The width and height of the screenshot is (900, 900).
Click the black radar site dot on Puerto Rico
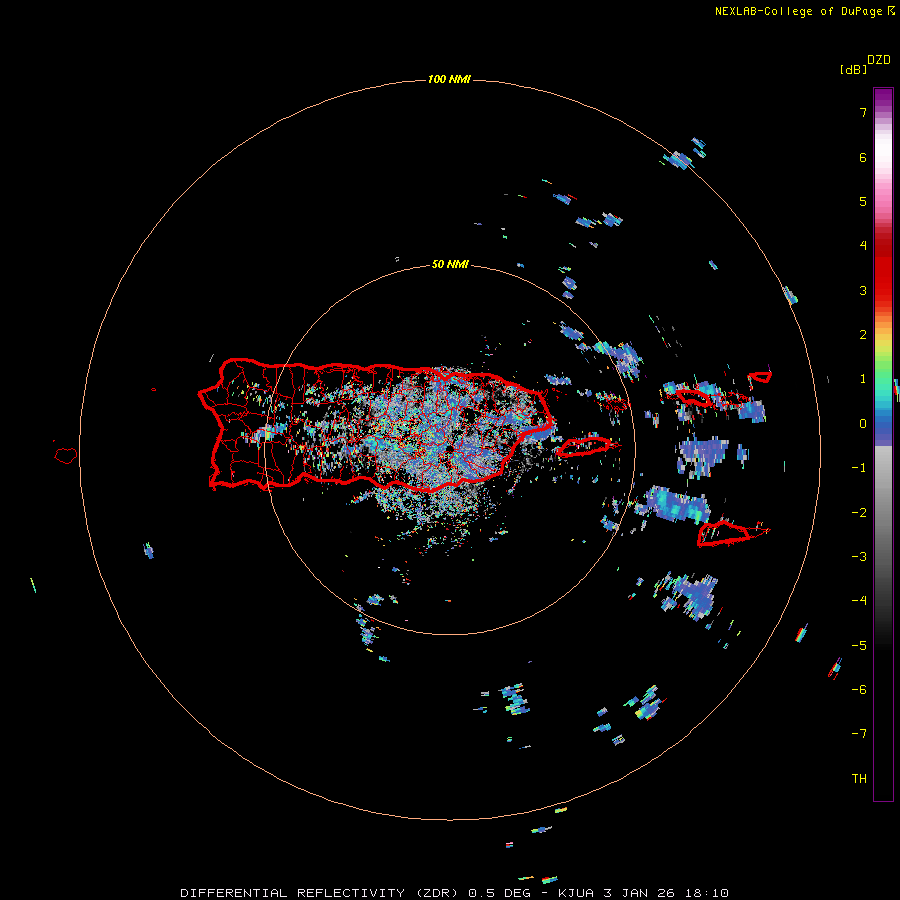click(x=451, y=447)
